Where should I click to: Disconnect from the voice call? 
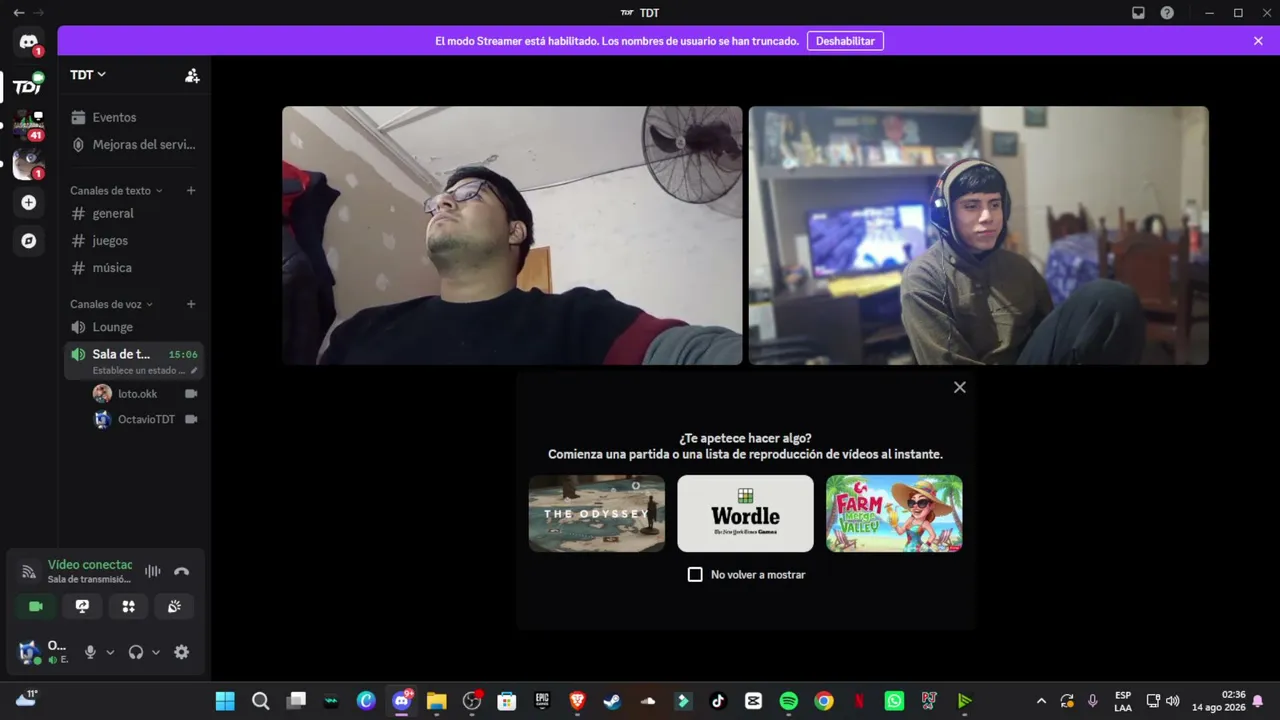coord(181,571)
